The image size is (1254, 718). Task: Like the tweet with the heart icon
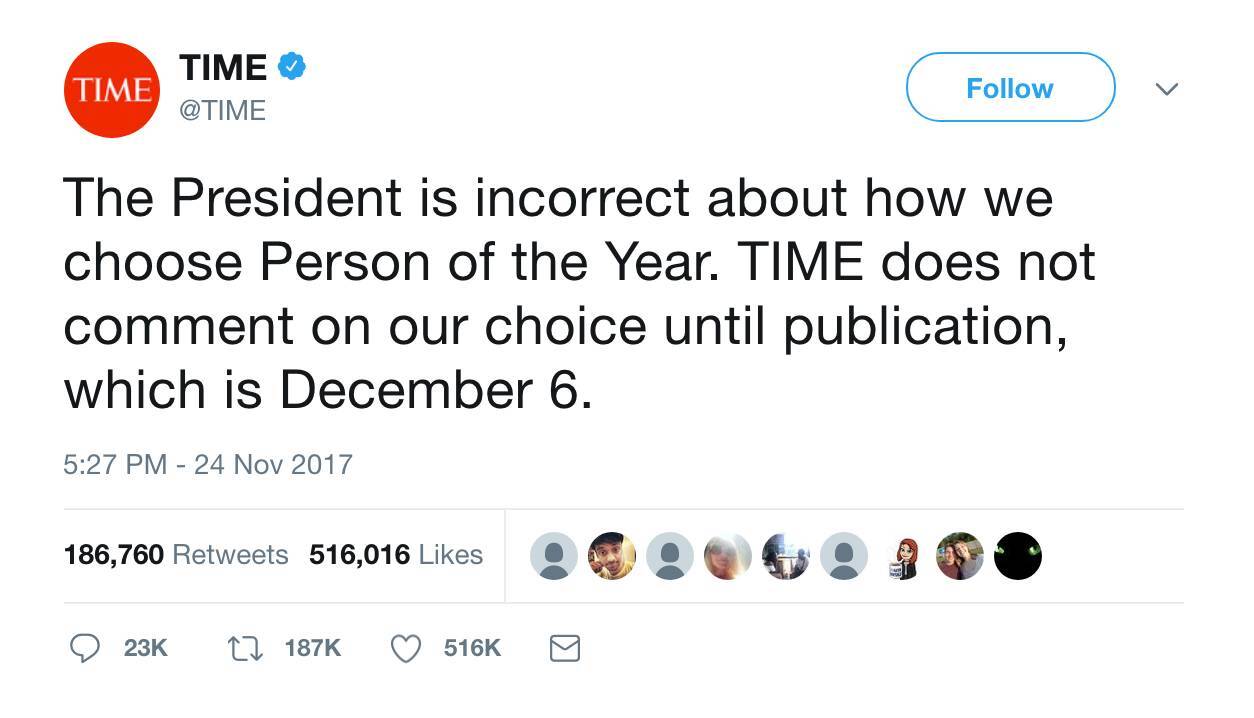(x=405, y=649)
